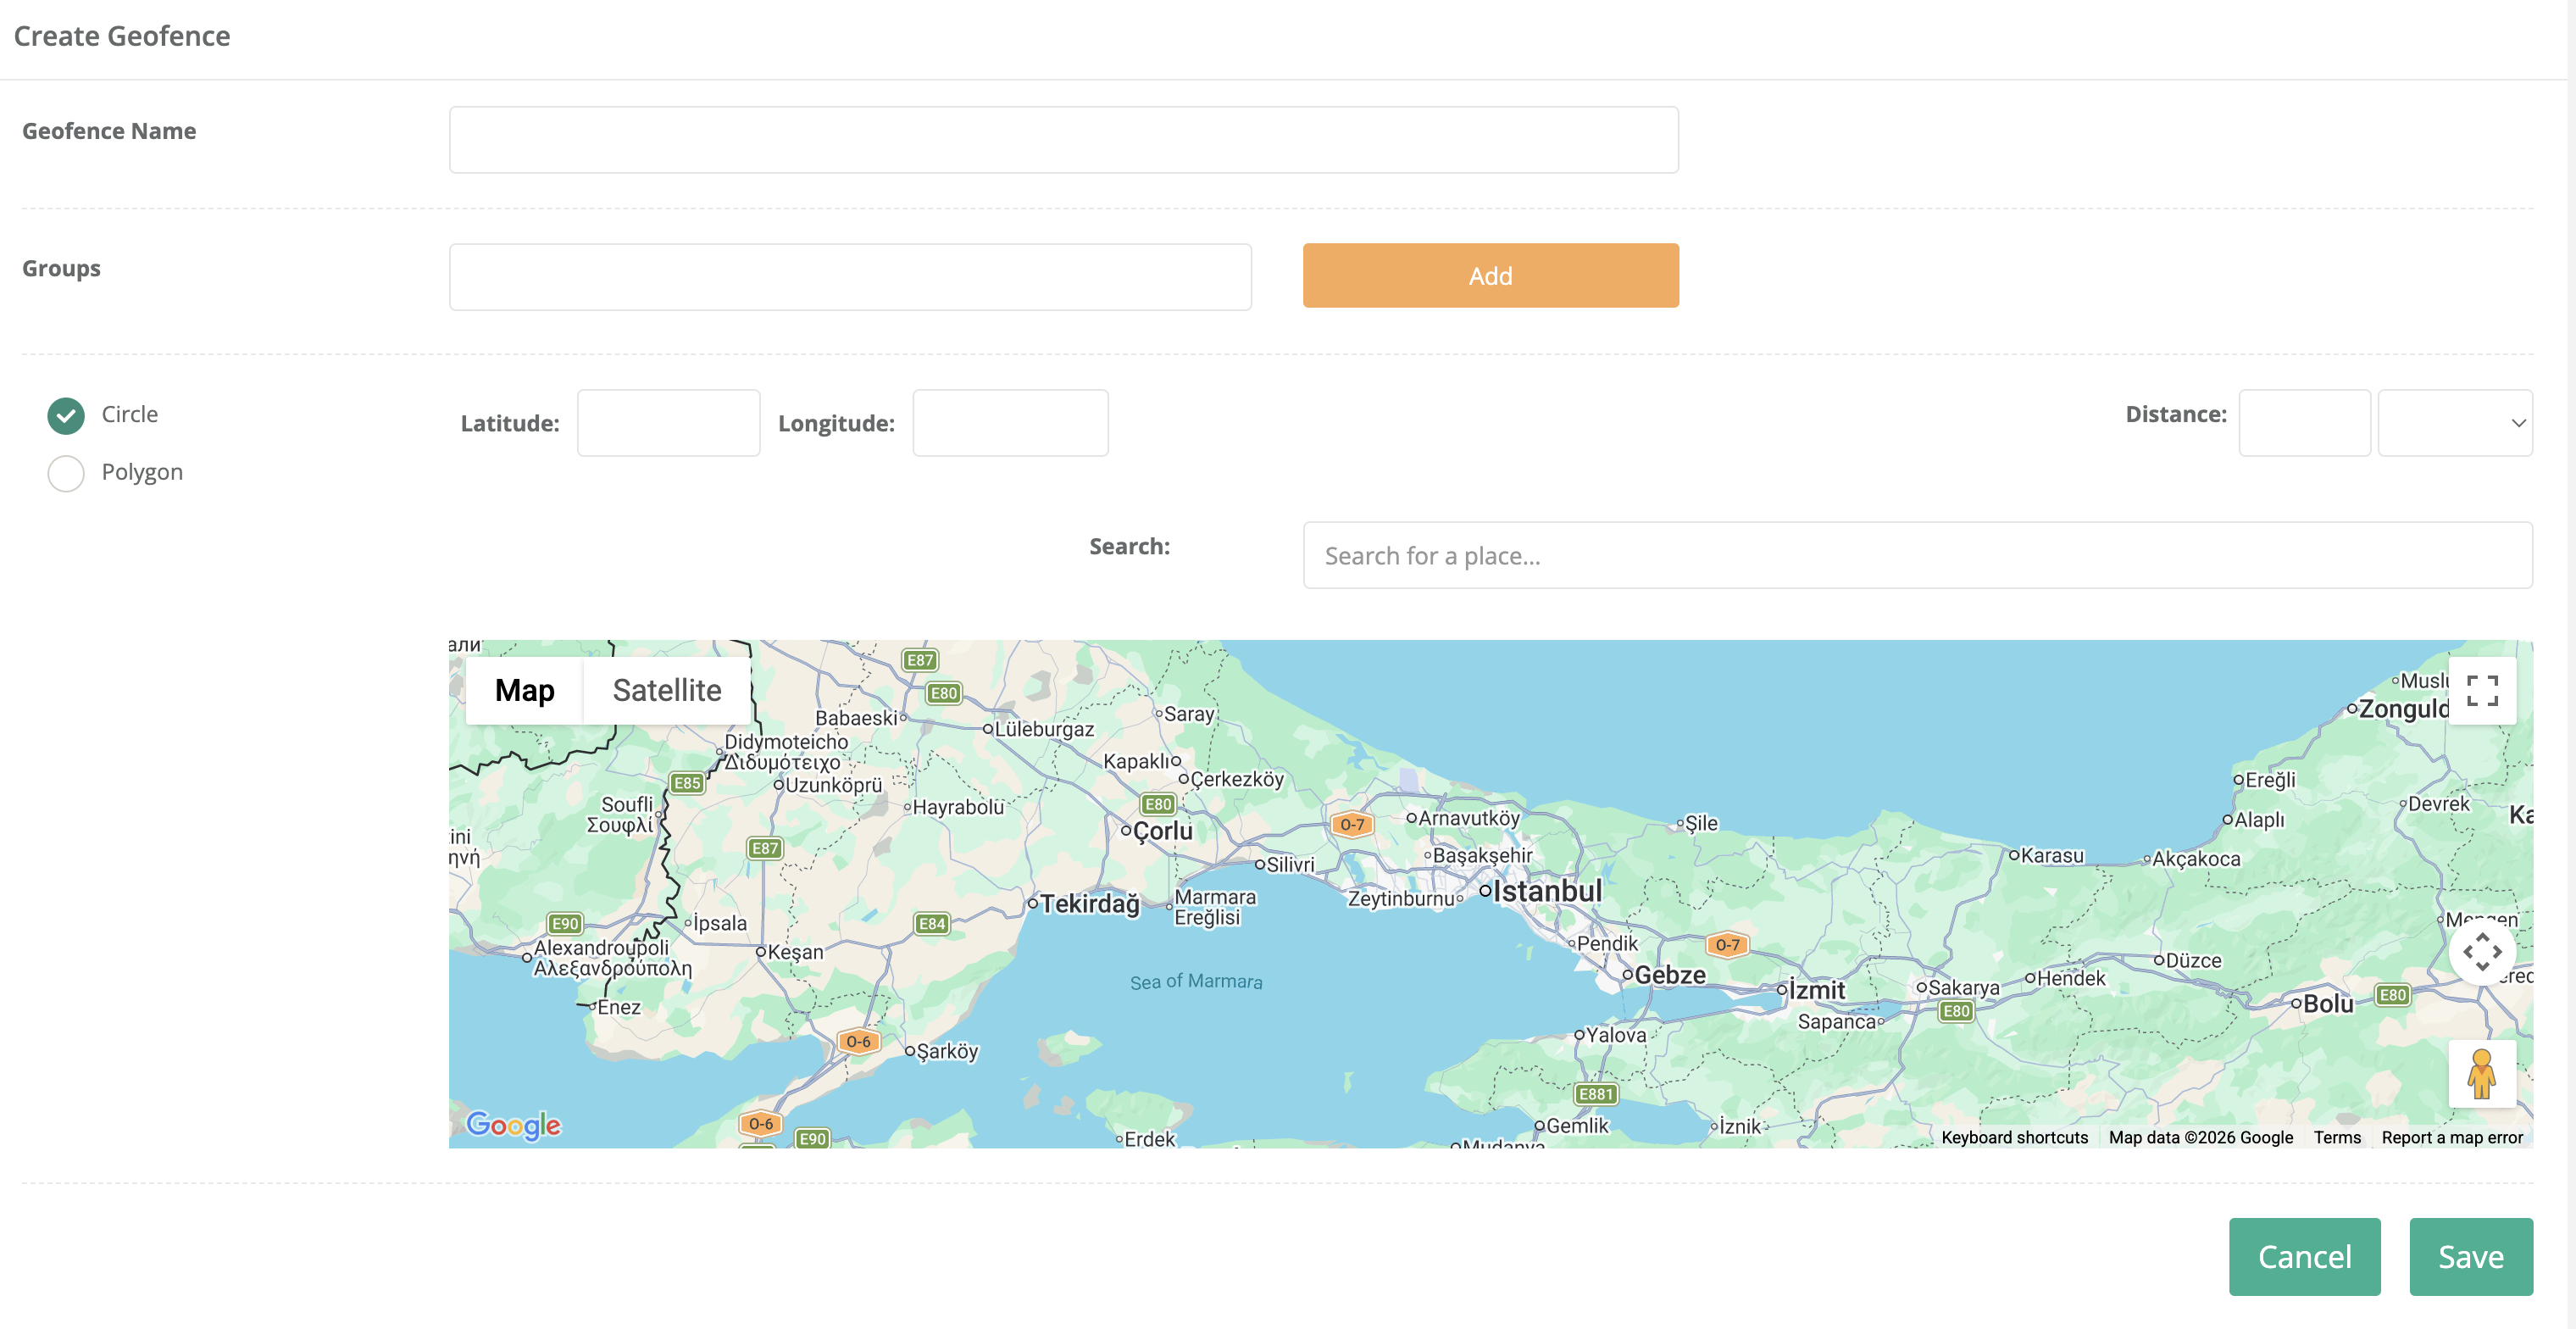Select the Polygon geofence shape option
The image size is (2576, 1329).
point(66,473)
